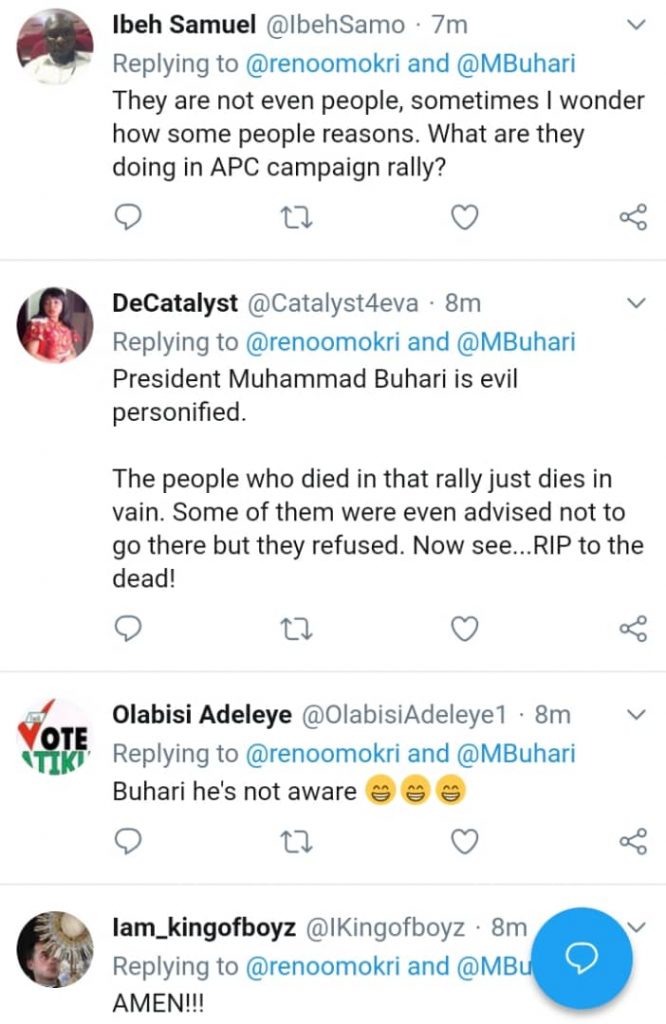Tap the blue floating reply button
666x1024 pixels.
[581, 958]
